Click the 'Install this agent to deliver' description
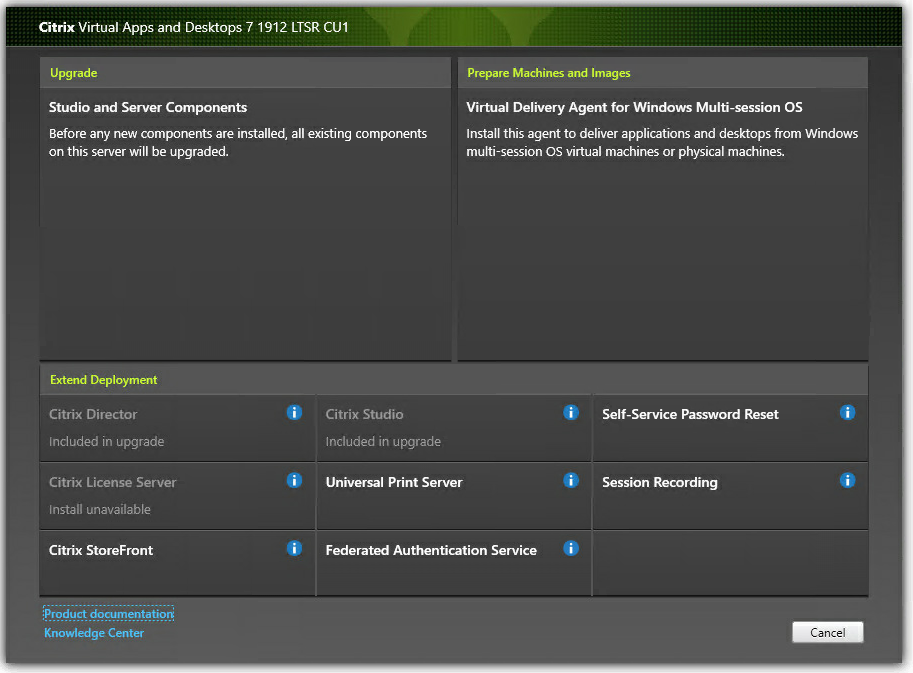The height and width of the screenshot is (673, 913). point(662,143)
